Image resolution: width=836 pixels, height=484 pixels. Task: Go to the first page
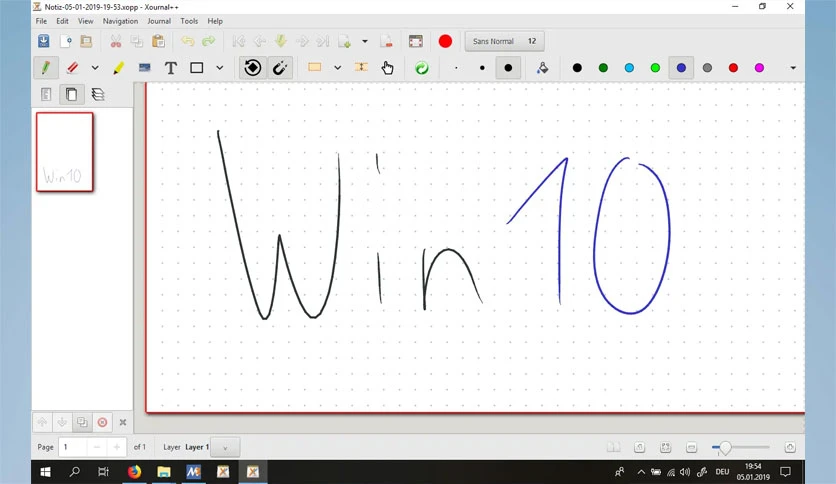tap(239, 41)
